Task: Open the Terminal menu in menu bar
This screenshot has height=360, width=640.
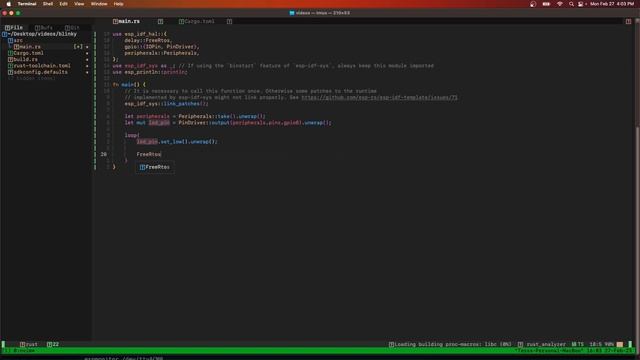Action: point(27,4)
